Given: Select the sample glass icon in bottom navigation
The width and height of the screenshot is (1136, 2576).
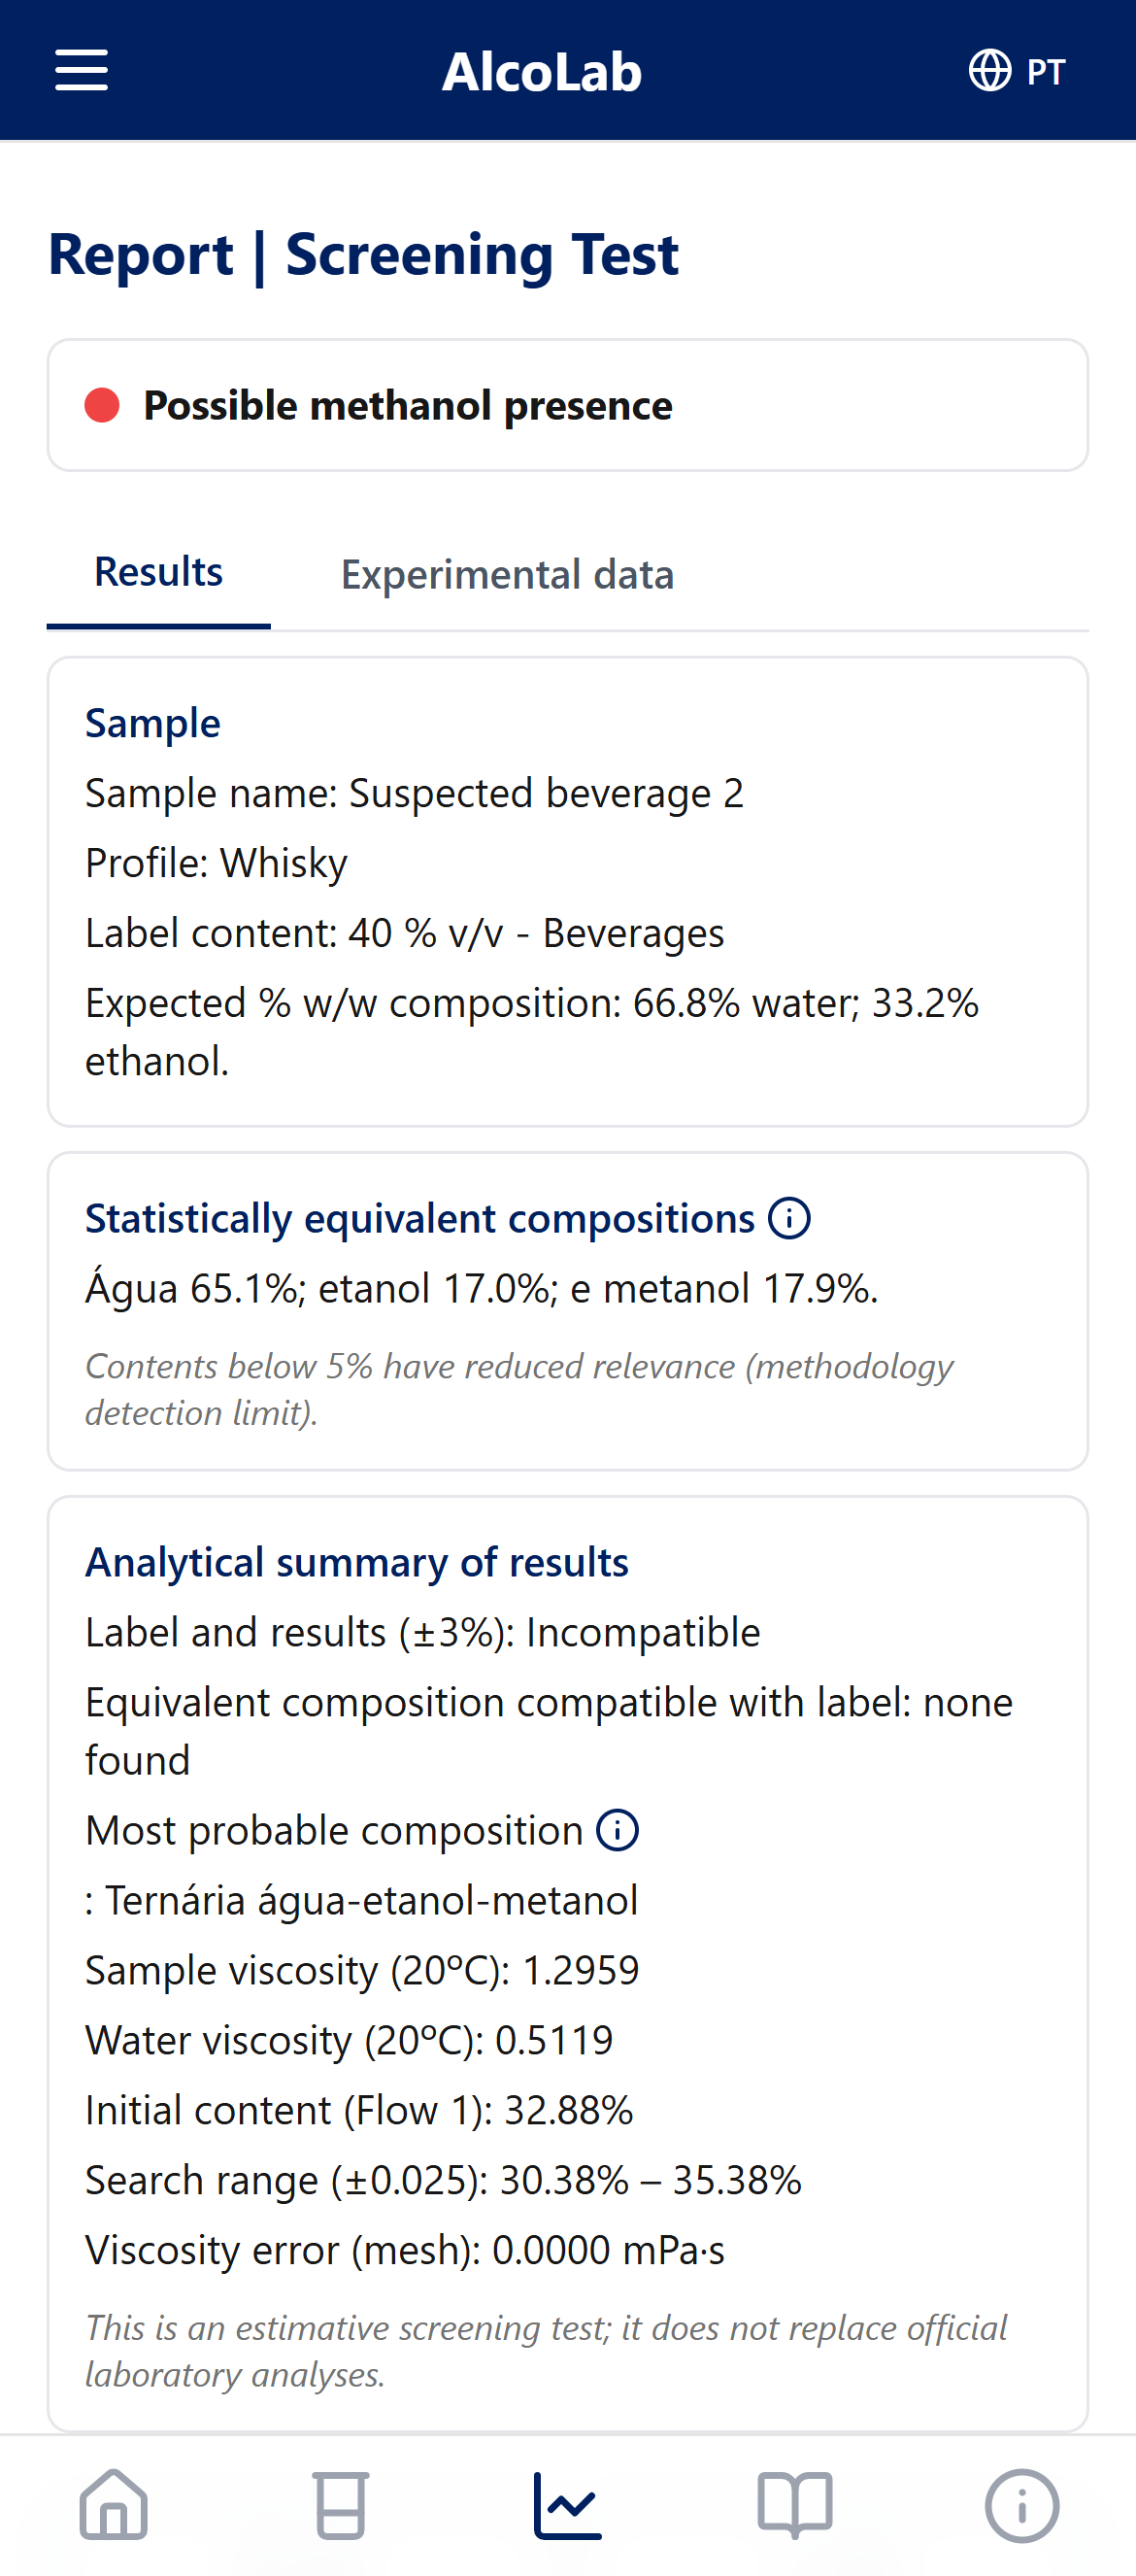Looking at the screenshot, I should tap(340, 2503).
